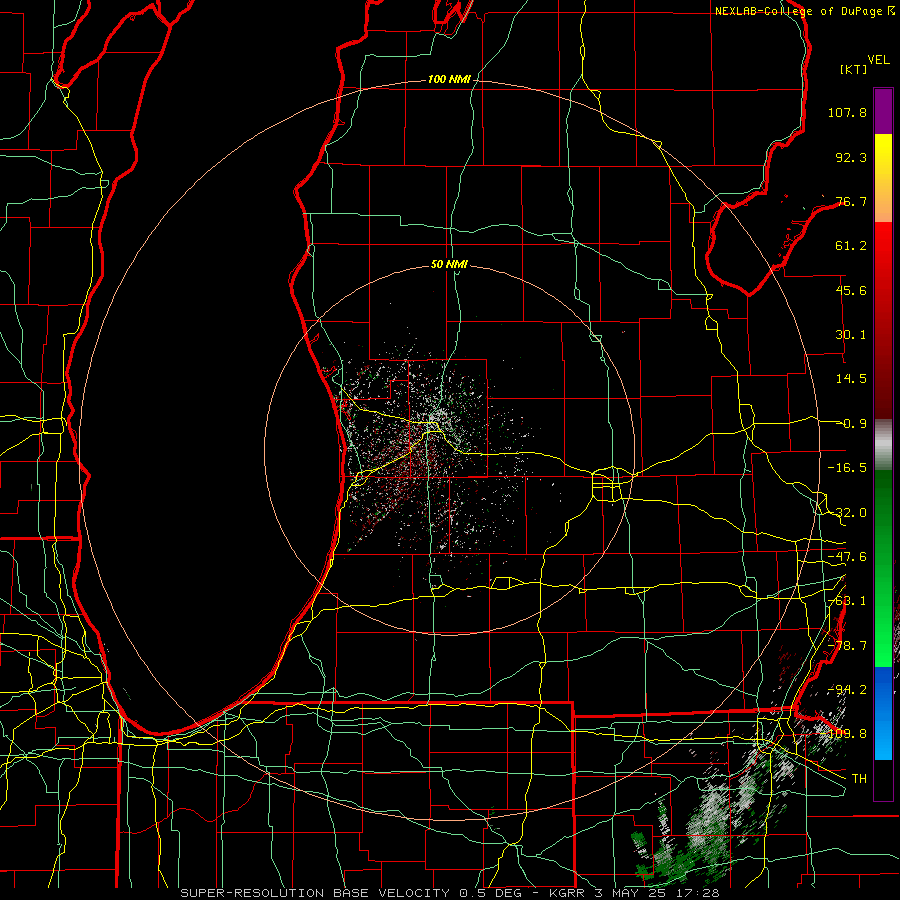Click the -47.6 velocity scale value
900x900 pixels.
847,557
